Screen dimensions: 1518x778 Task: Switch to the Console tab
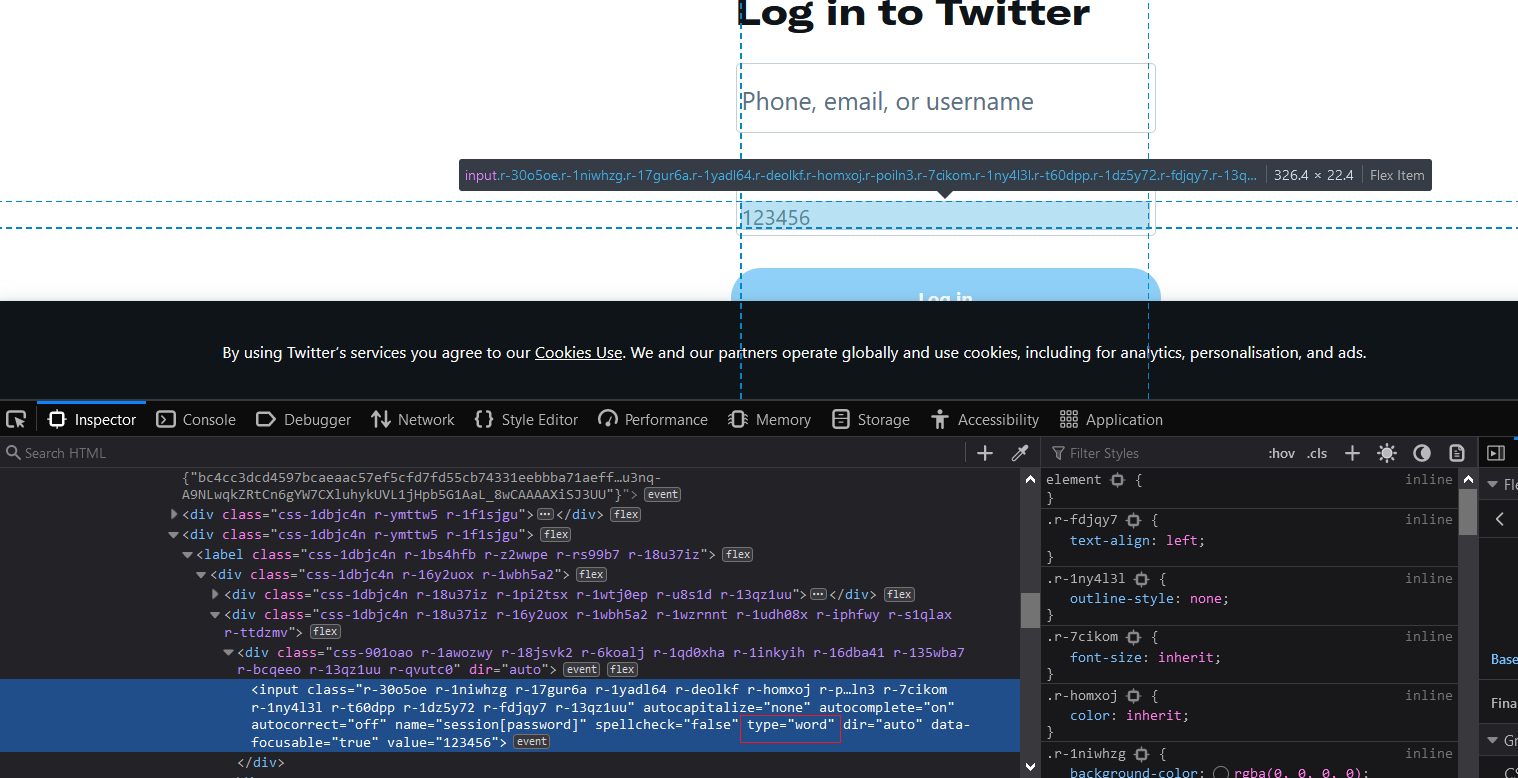[196, 419]
